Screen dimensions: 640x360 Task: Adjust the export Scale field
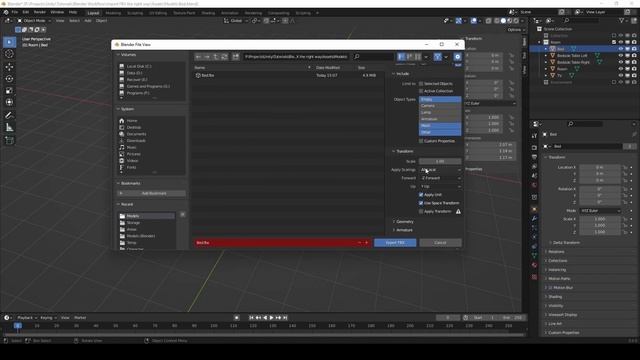click(440, 161)
